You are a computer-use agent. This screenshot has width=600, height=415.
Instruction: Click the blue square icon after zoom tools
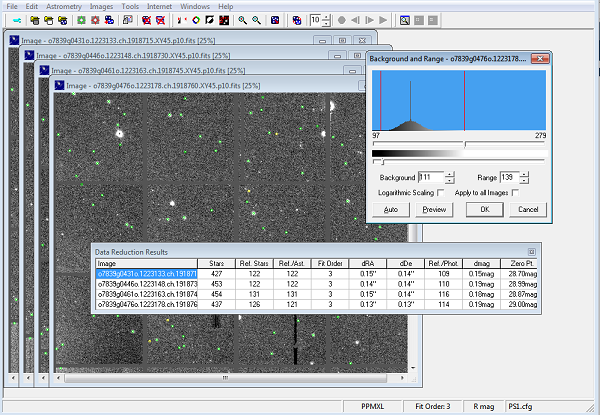[x=275, y=21]
